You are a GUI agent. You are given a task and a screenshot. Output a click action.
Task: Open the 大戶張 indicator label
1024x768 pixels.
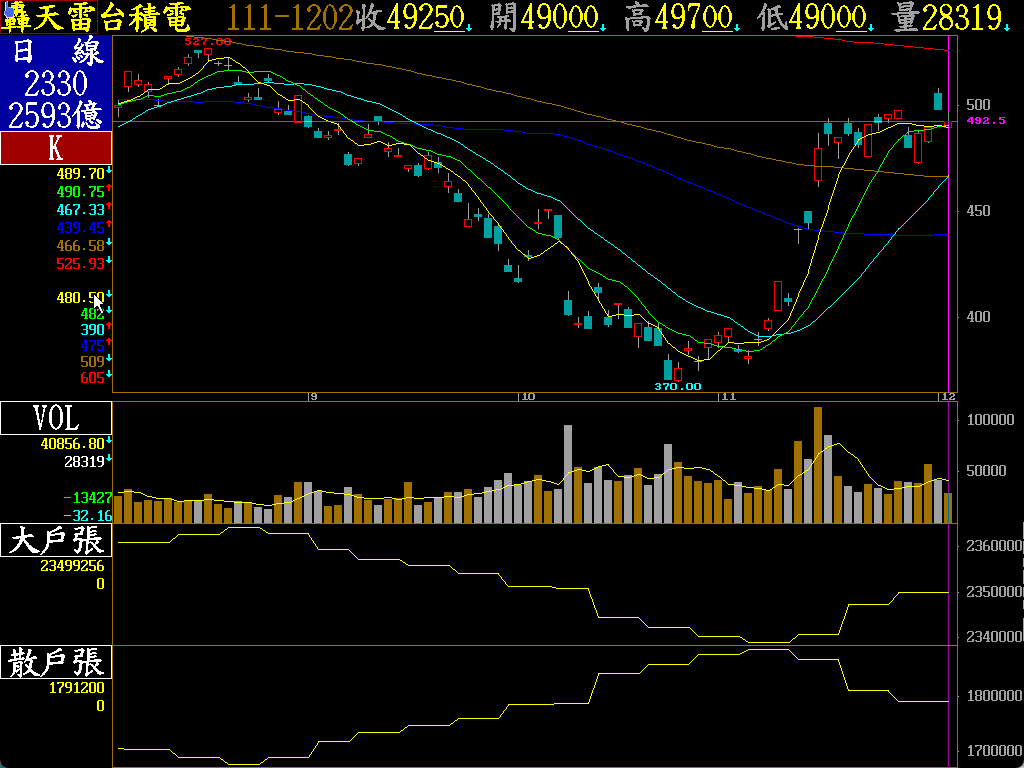pos(55,541)
